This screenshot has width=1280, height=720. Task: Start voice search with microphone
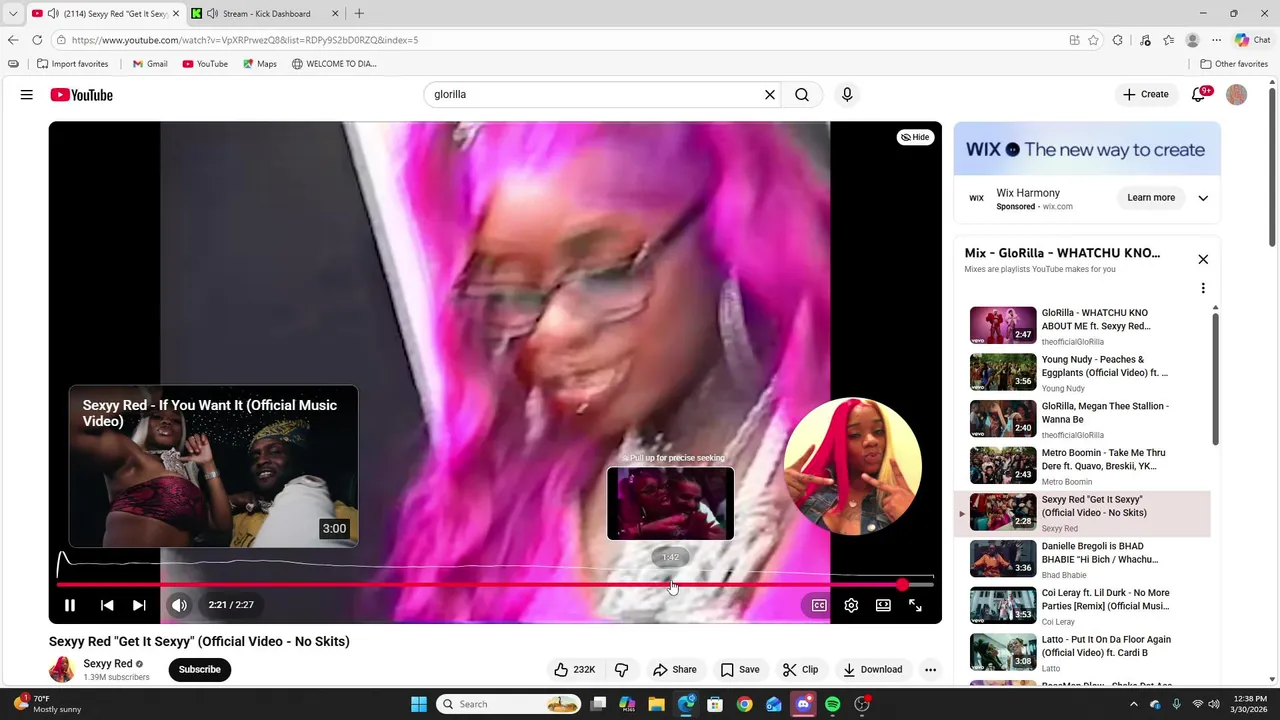[x=847, y=95]
